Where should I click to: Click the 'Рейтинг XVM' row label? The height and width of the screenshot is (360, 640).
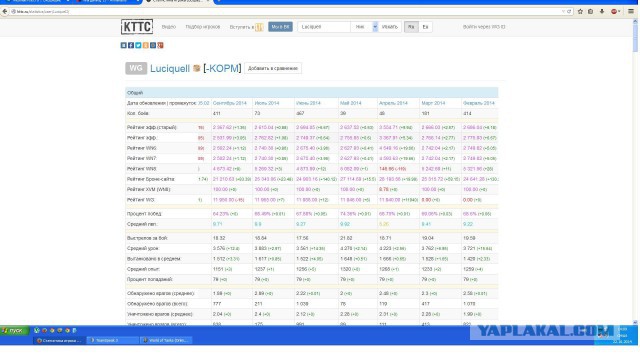(149, 189)
